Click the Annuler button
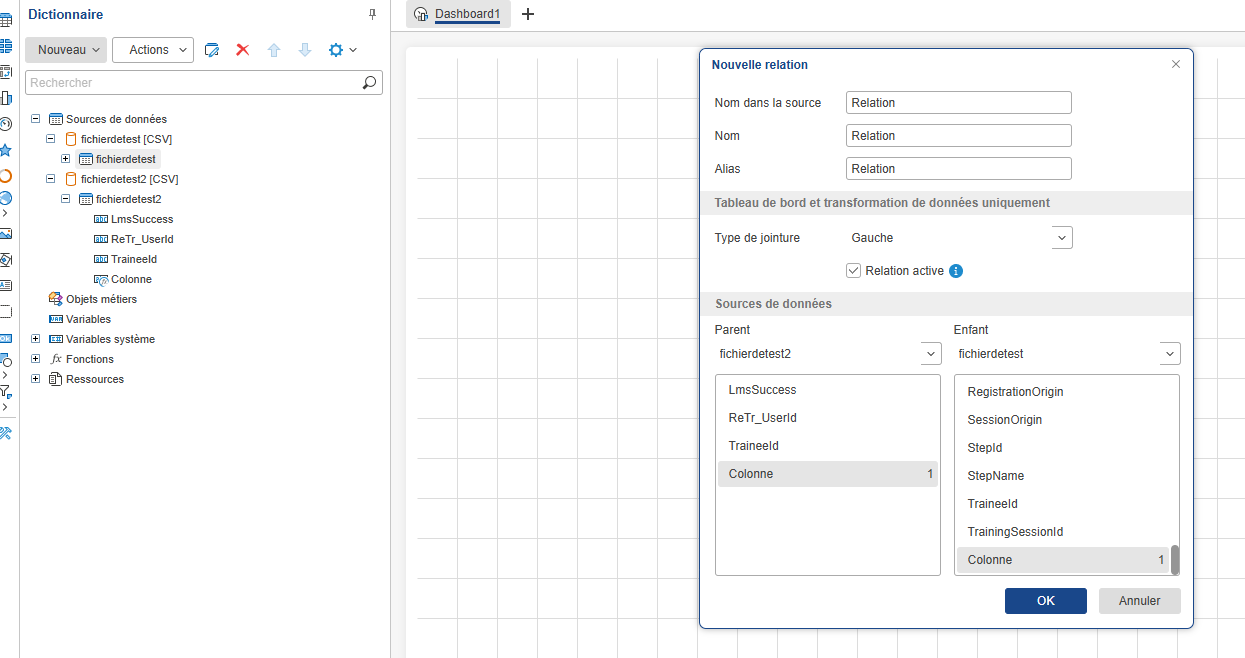The image size is (1245, 658). click(x=1140, y=601)
